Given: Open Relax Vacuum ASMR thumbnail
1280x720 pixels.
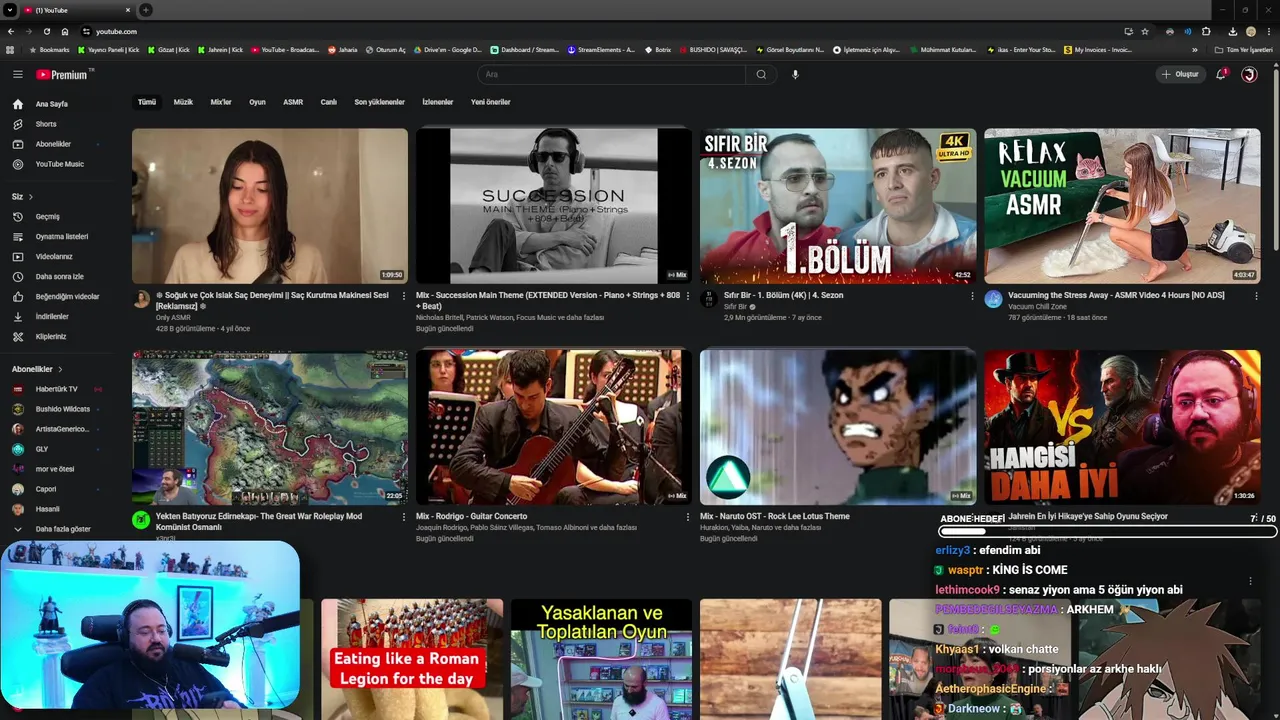Looking at the screenshot, I should (x=1122, y=206).
